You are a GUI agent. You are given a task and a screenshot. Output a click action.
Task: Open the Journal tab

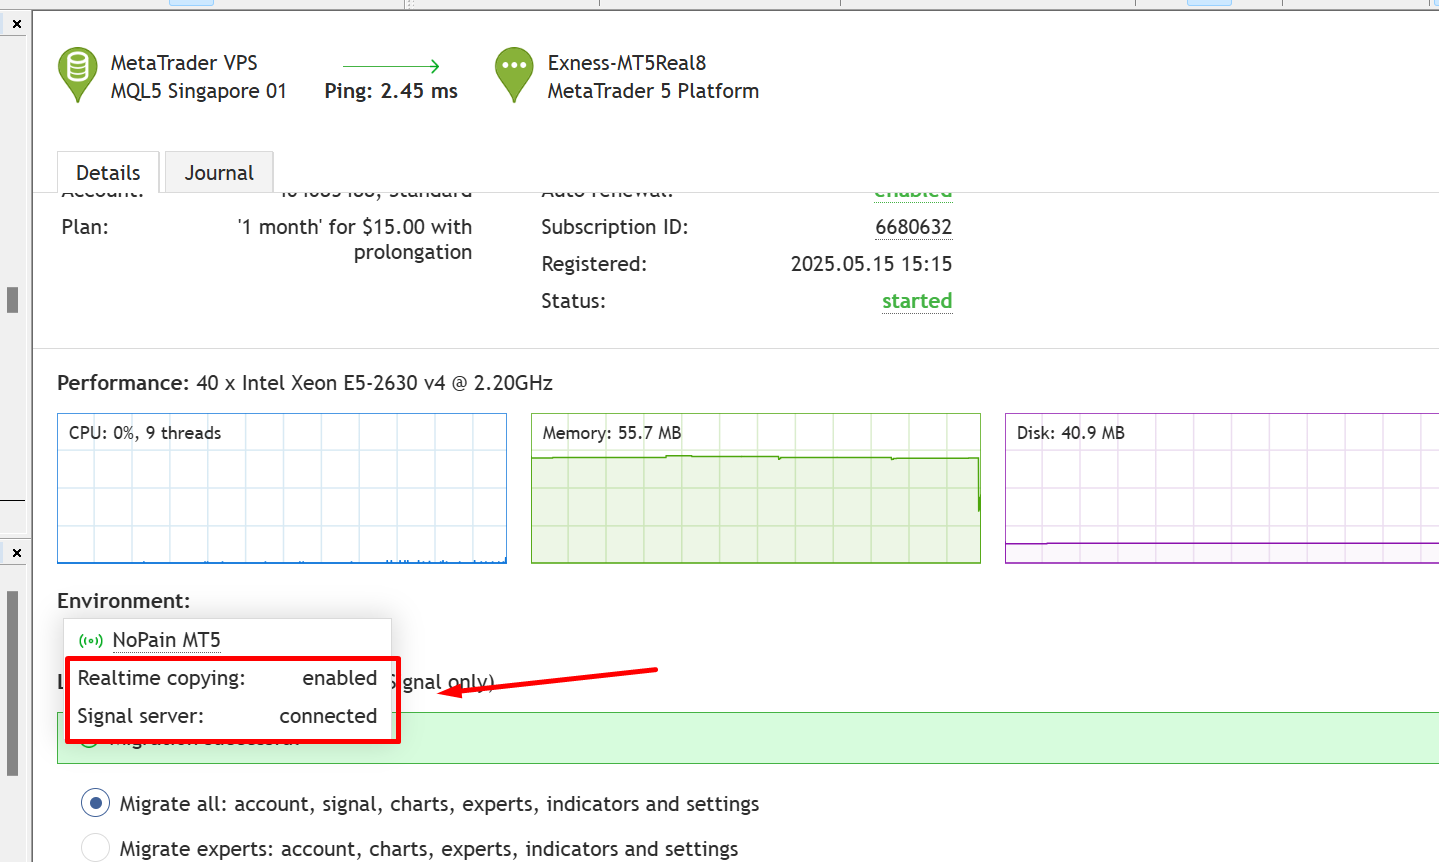pos(219,172)
